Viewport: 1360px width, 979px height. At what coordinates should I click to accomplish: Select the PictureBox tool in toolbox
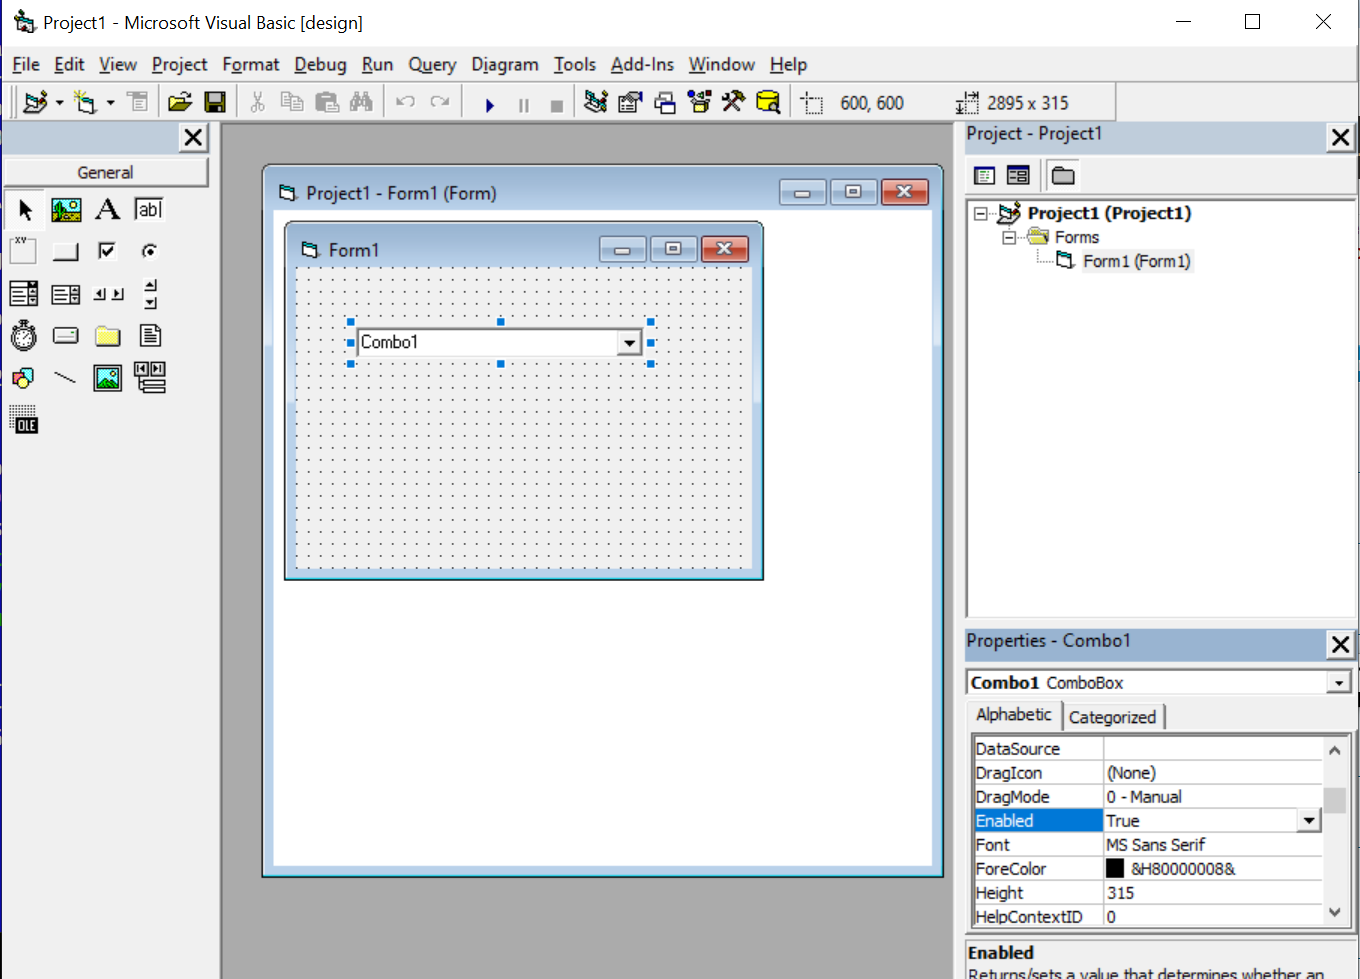pyautogui.click(x=66, y=210)
